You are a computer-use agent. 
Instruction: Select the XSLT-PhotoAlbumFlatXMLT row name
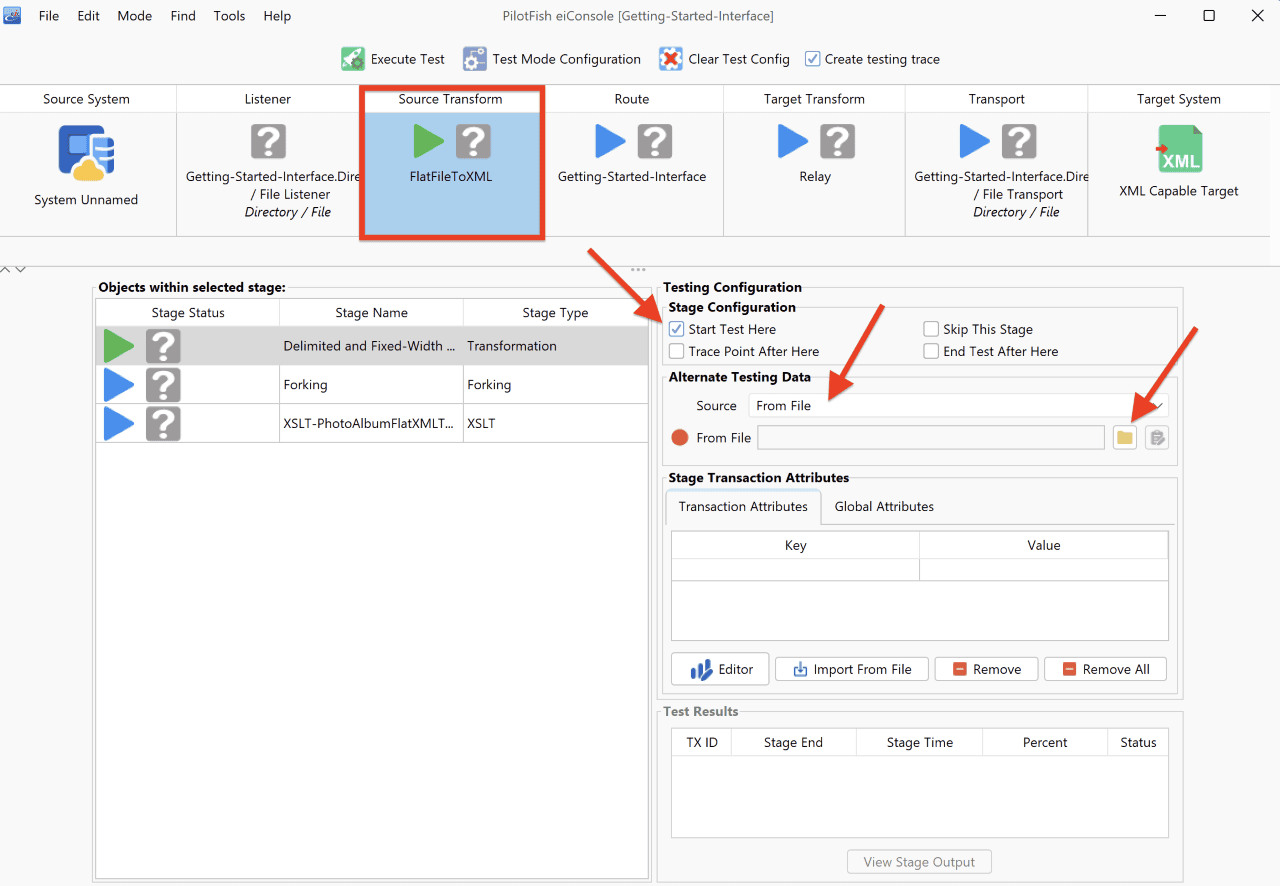tap(371, 424)
